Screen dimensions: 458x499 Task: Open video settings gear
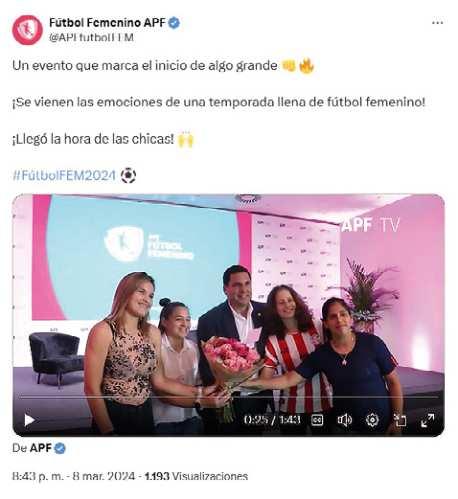pos(372,420)
